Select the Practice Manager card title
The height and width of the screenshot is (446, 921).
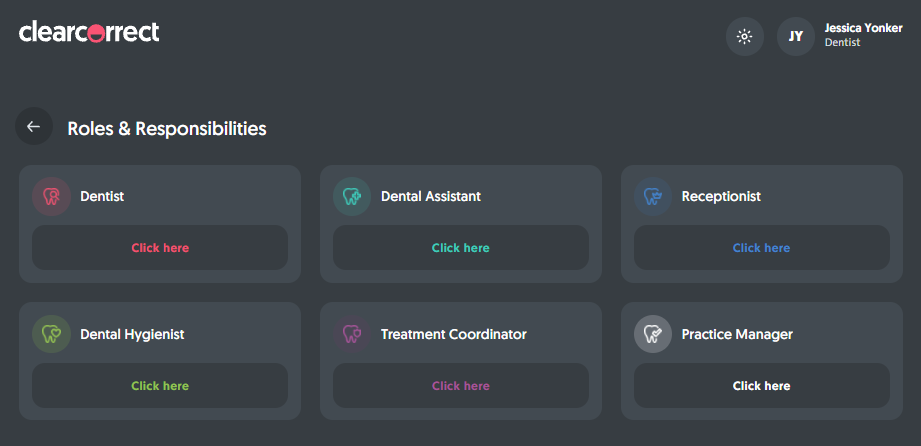click(737, 334)
